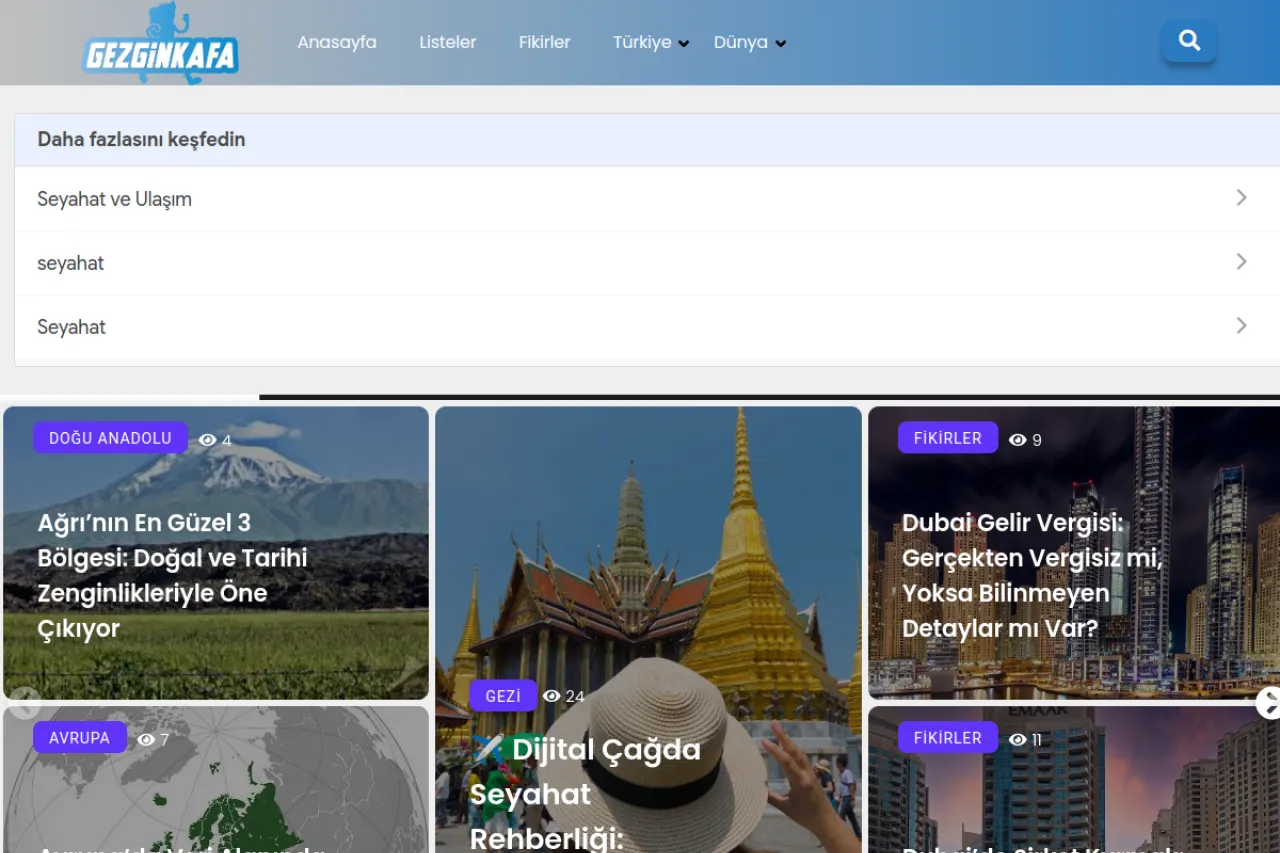Viewport: 1280px width, 853px height.
Task: Select the Doğu Anadolu category tag
Action: (110, 438)
